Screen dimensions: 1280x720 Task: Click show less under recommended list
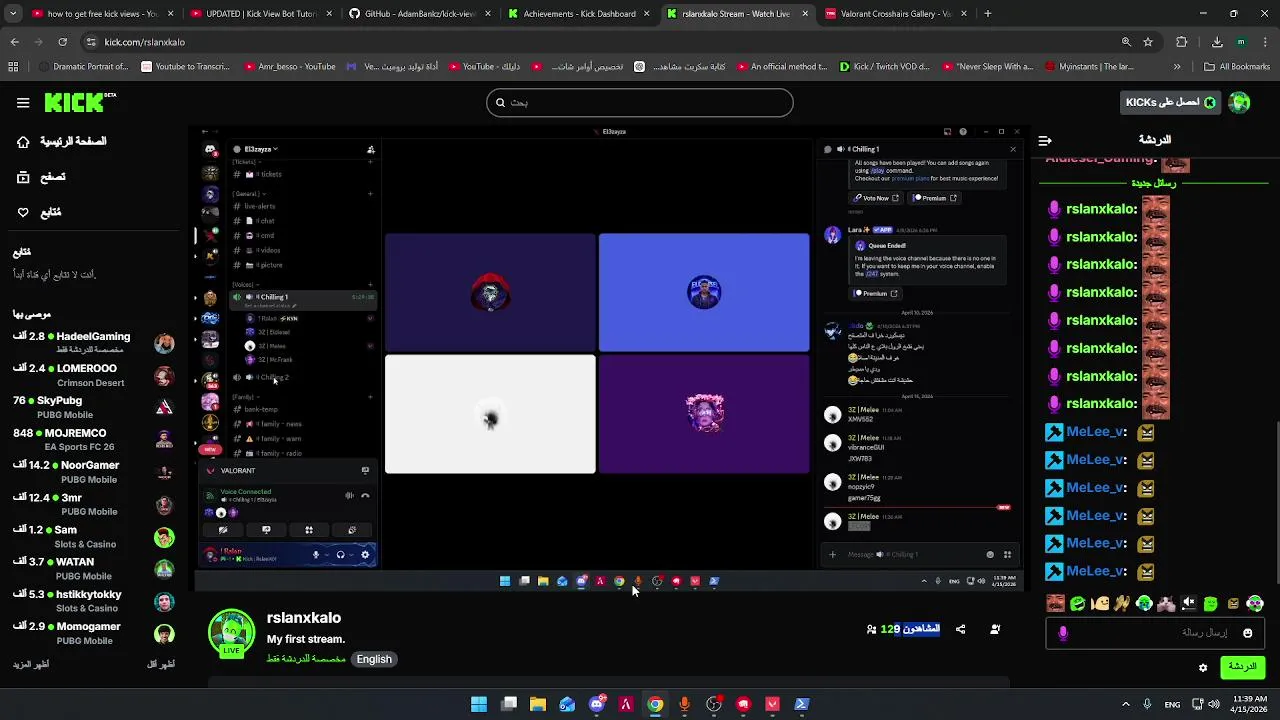[x=161, y=664]
